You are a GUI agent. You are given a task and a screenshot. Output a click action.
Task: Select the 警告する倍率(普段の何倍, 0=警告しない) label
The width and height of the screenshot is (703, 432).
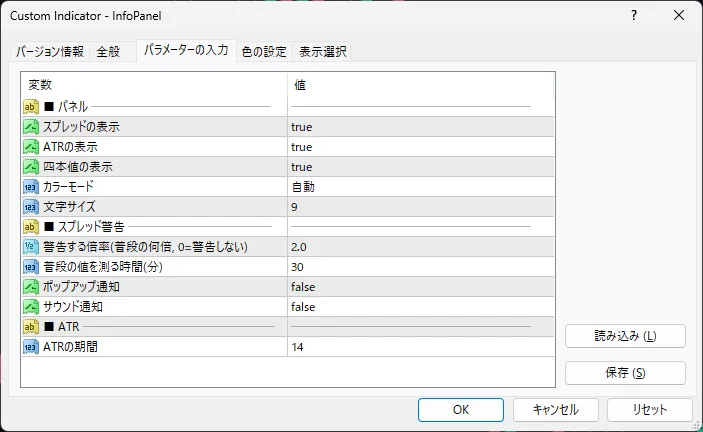146,247
